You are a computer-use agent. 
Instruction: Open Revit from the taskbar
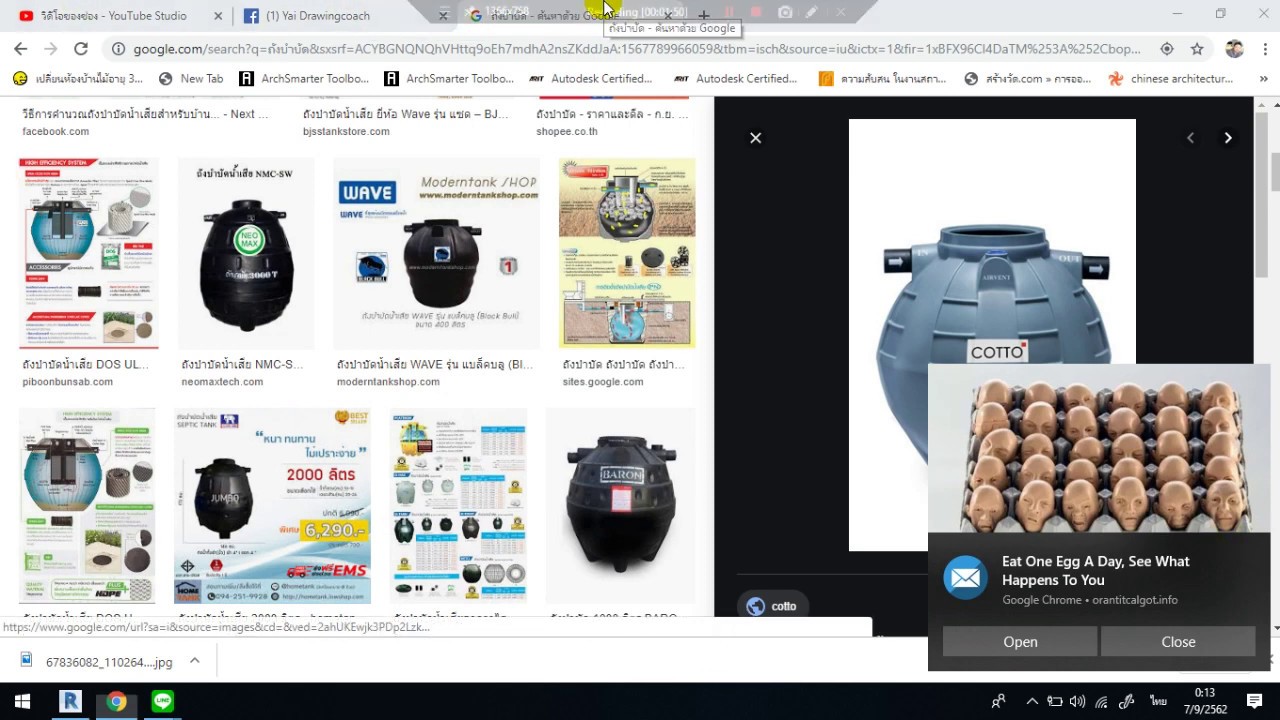coord(70,701)
